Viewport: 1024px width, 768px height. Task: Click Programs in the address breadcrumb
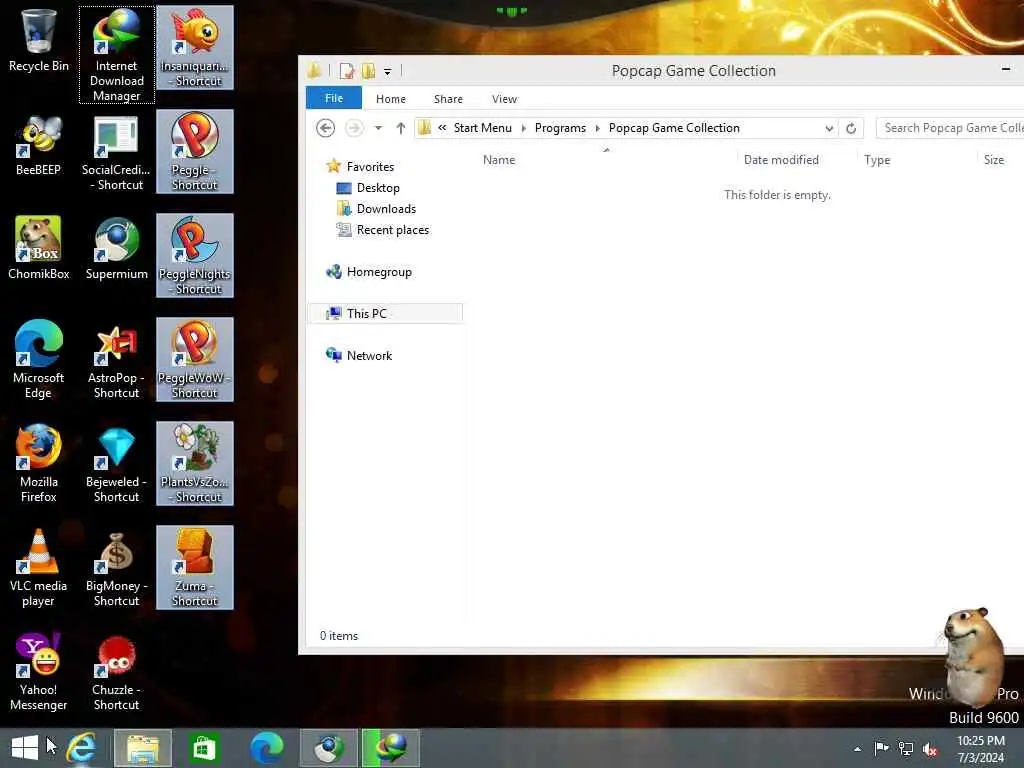(x=560, y=128)
